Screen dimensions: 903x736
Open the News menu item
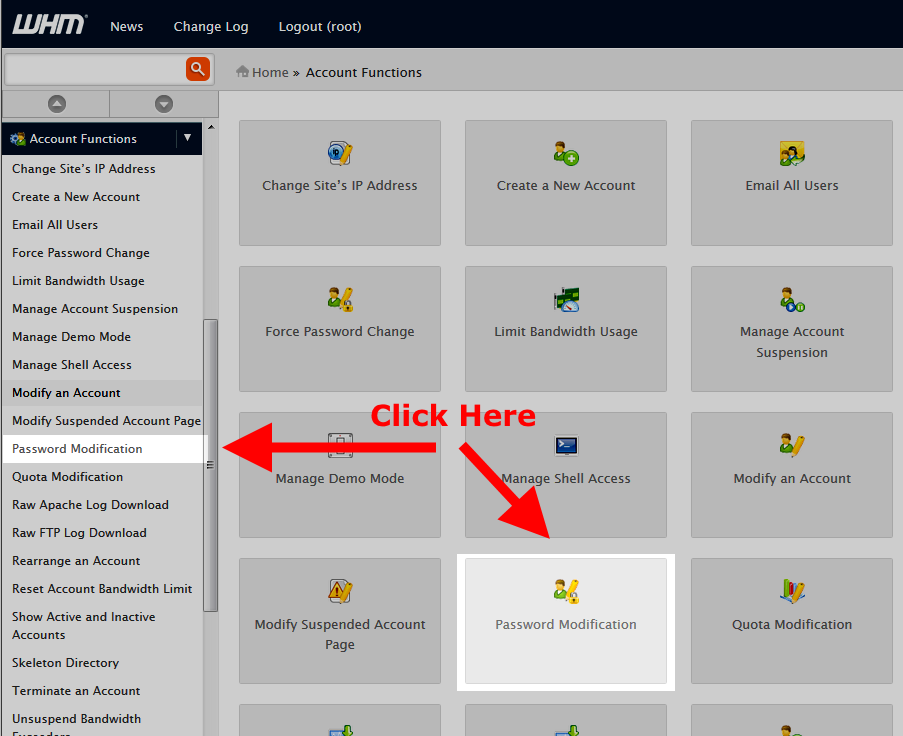pos(126,26)
